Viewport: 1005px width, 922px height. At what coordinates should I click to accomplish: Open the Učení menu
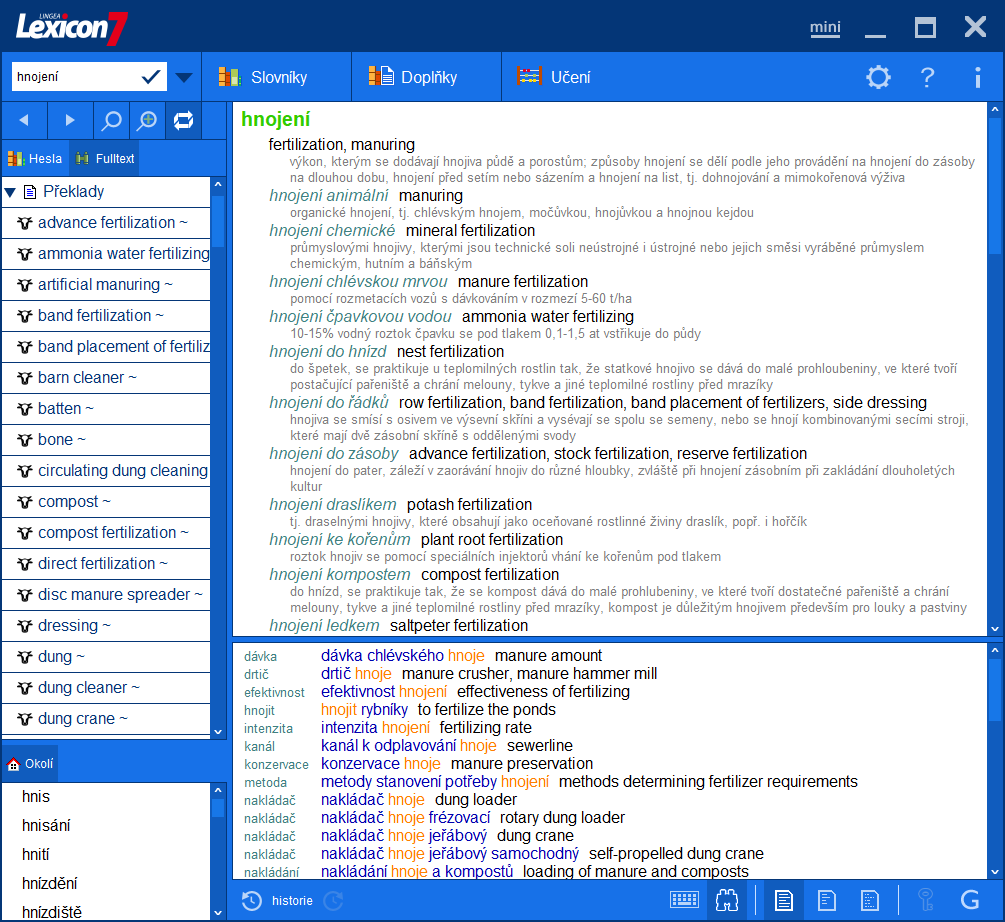(554, 78)
